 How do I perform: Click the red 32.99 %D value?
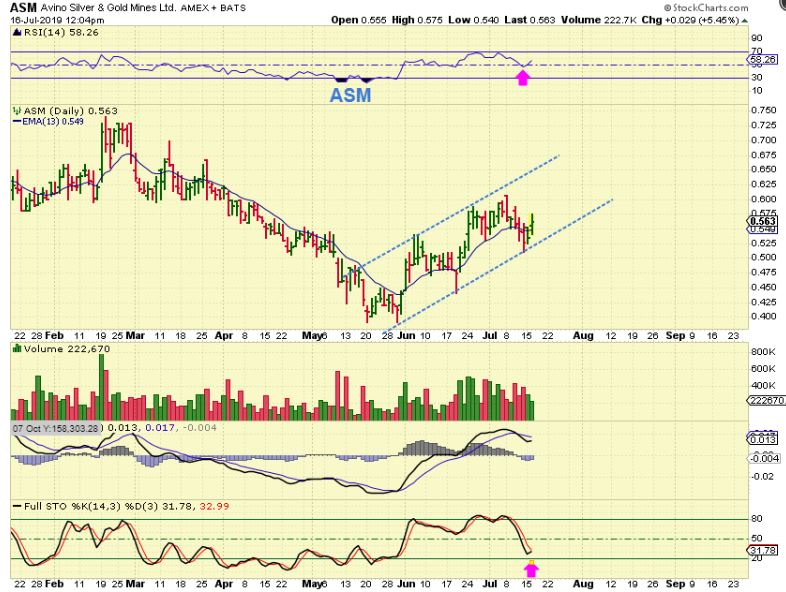(x=214, y=506)
